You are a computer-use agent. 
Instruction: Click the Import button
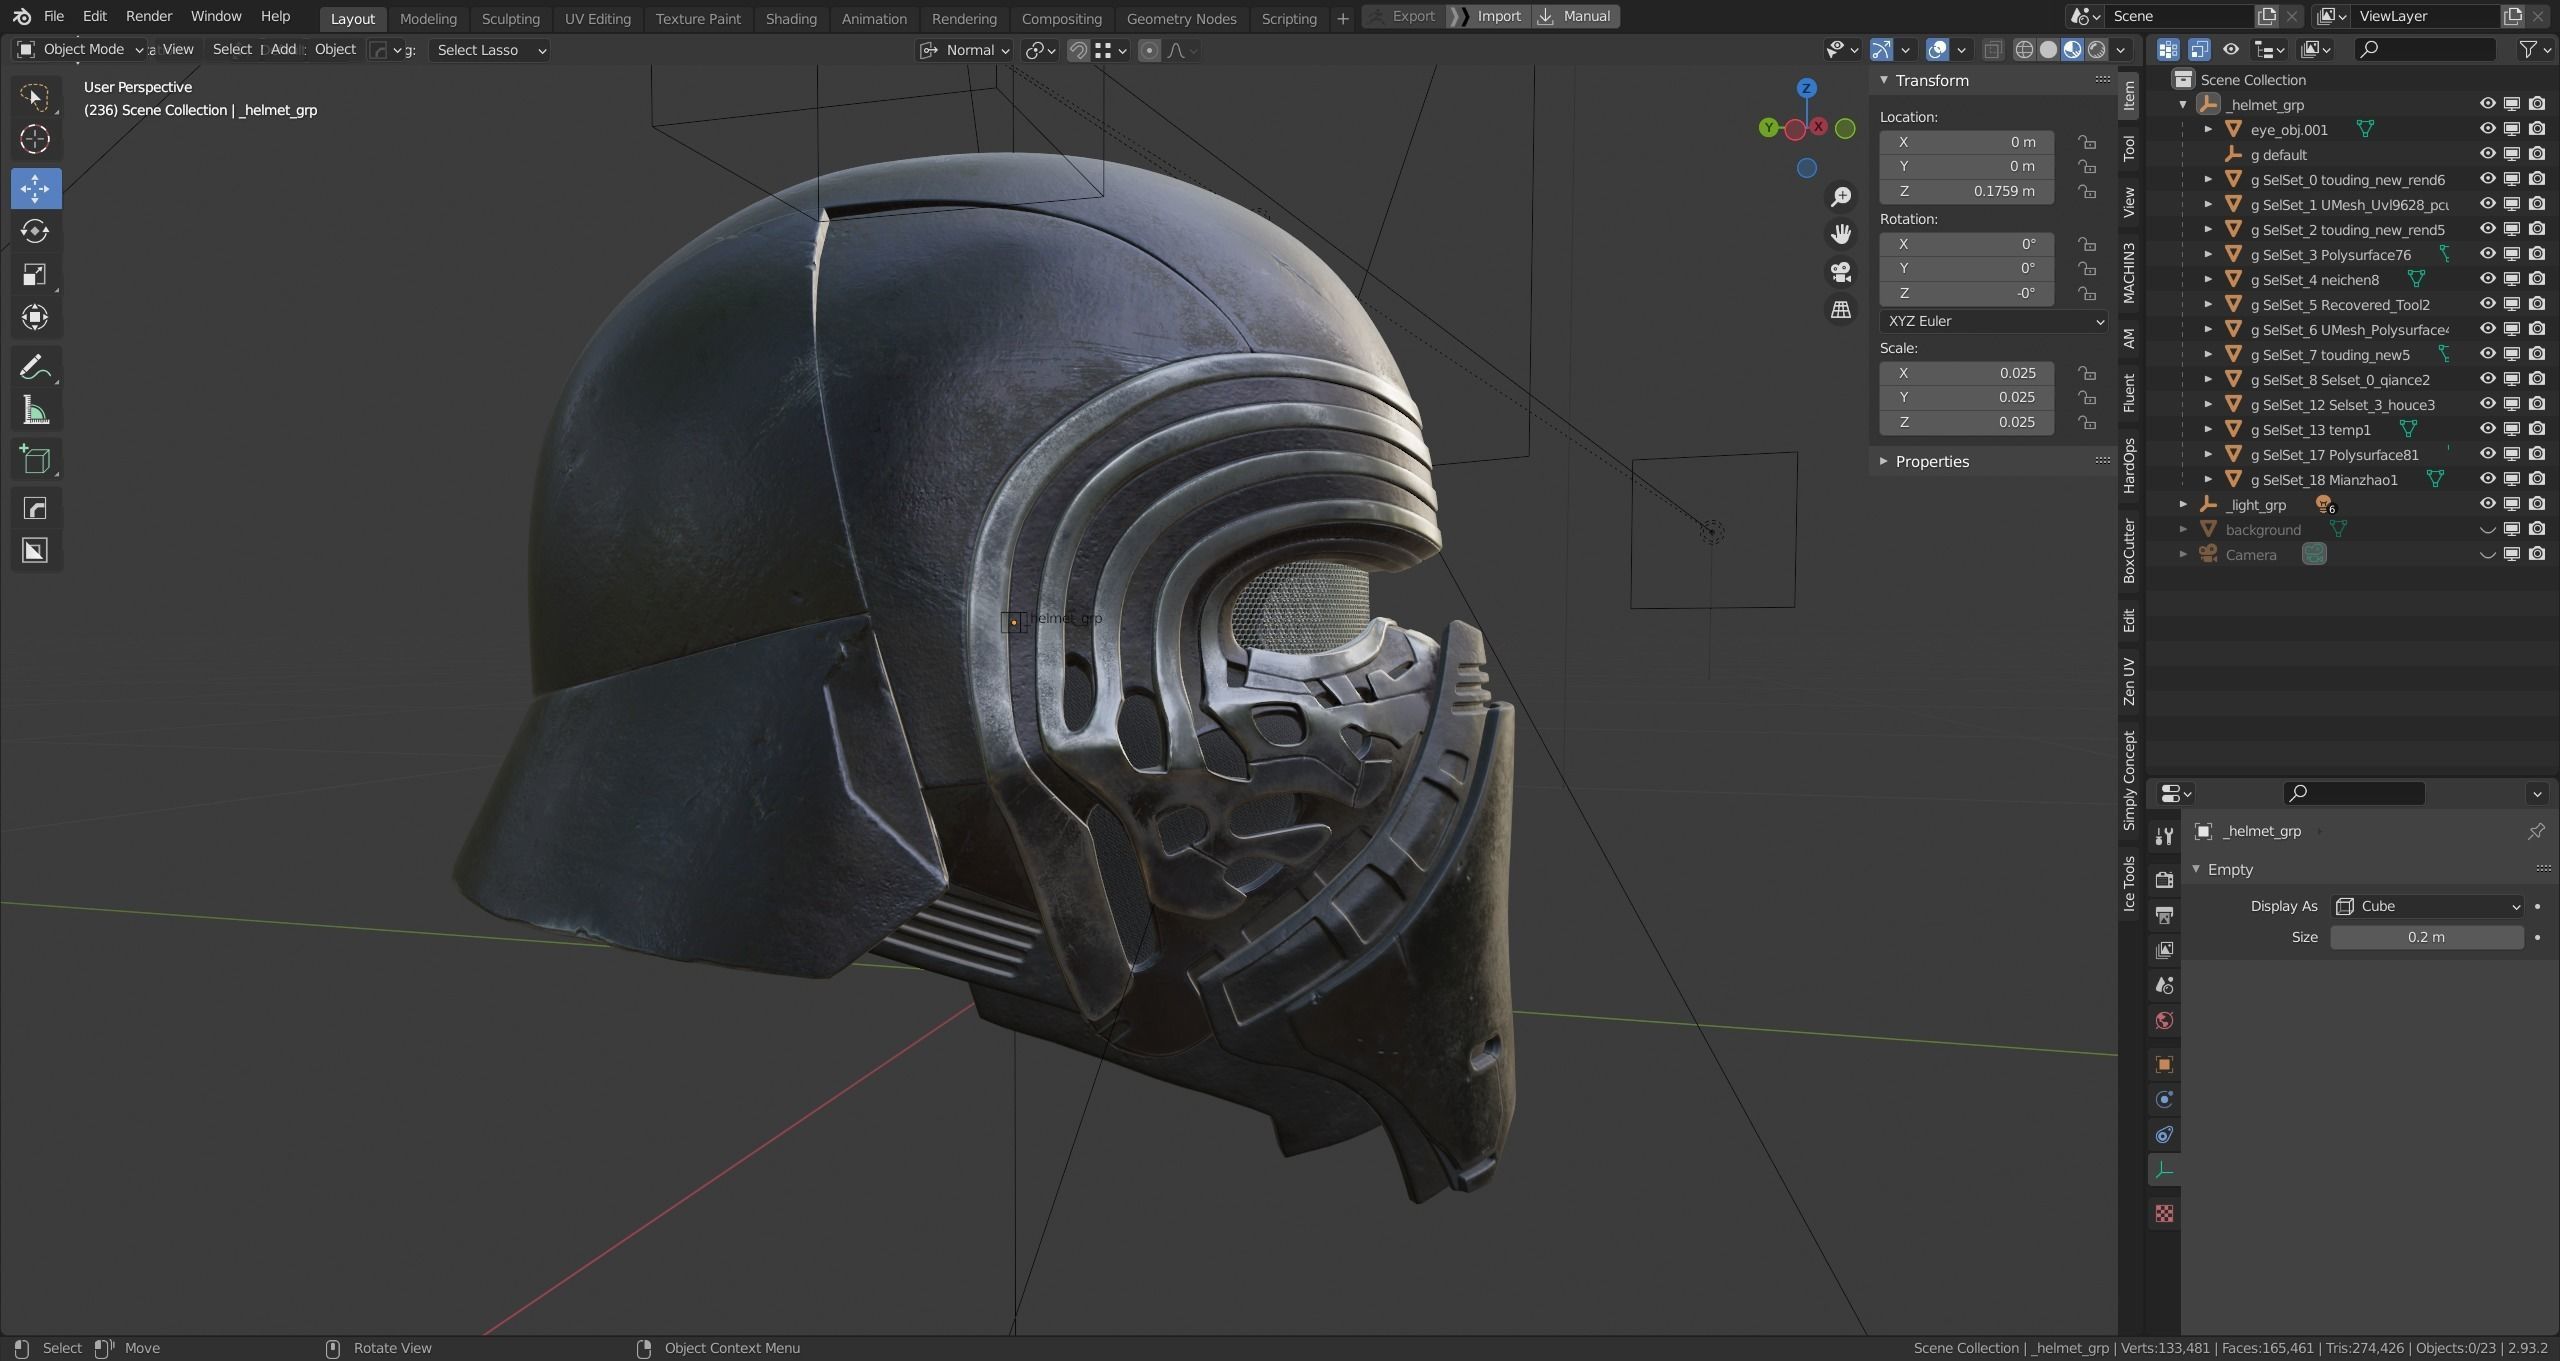pyautogui.click(x=1489, y=16)
